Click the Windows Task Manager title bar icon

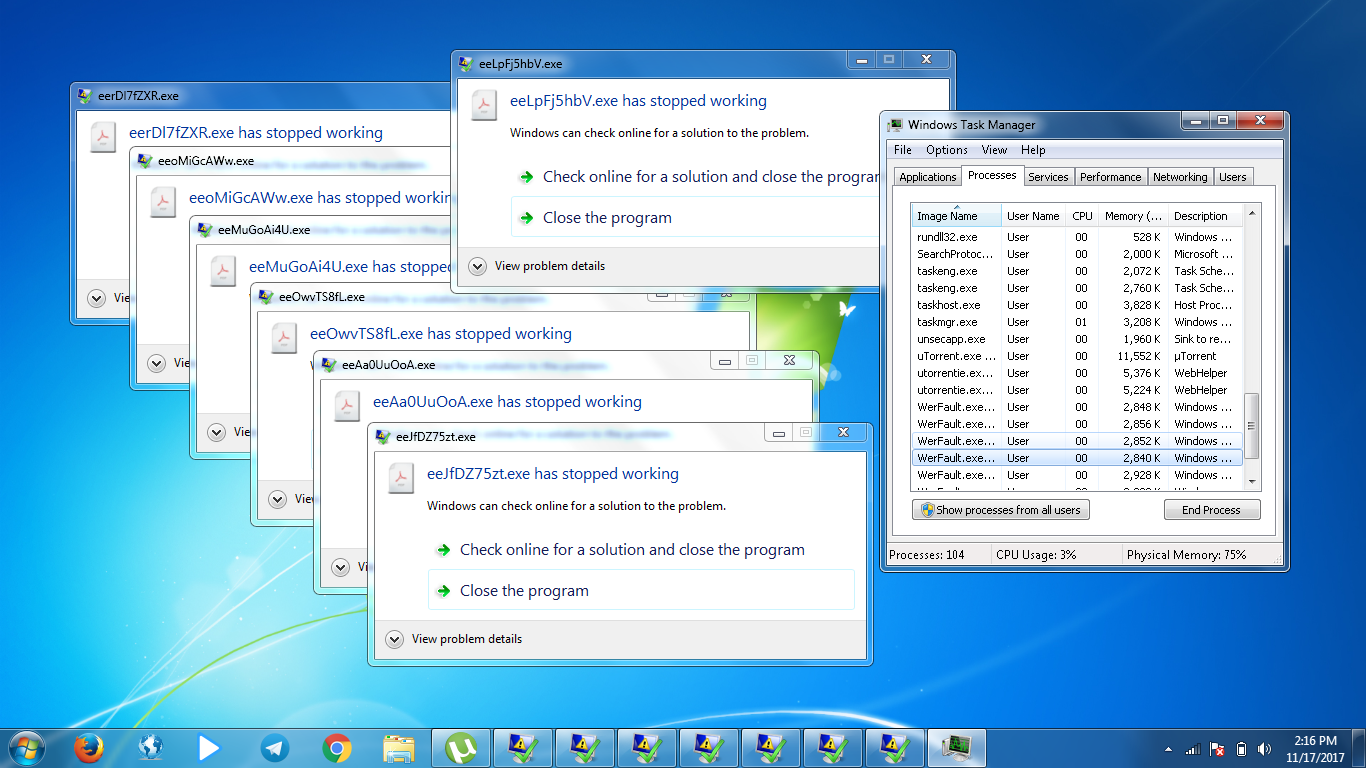[896, 125]
